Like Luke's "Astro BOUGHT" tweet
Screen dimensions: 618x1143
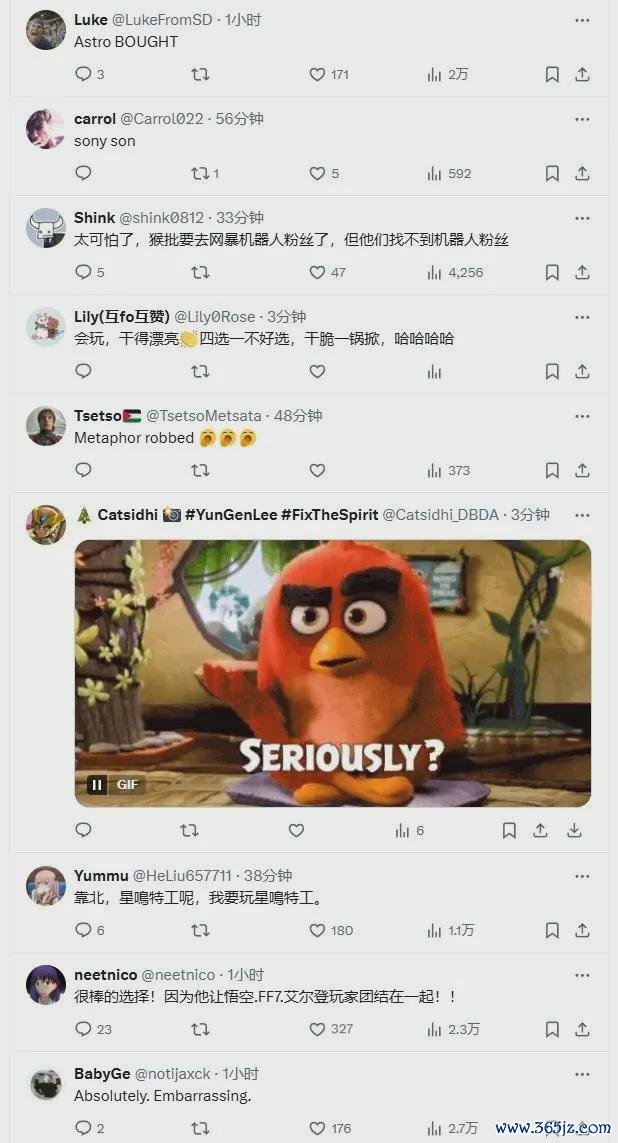(x=317, y=74)
